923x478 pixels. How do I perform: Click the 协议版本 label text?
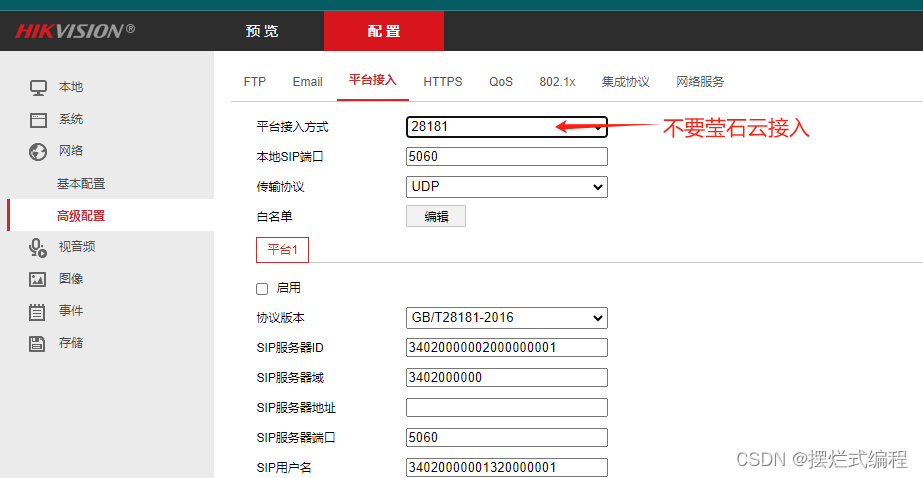pyautogui.click(x=280, y=318)
